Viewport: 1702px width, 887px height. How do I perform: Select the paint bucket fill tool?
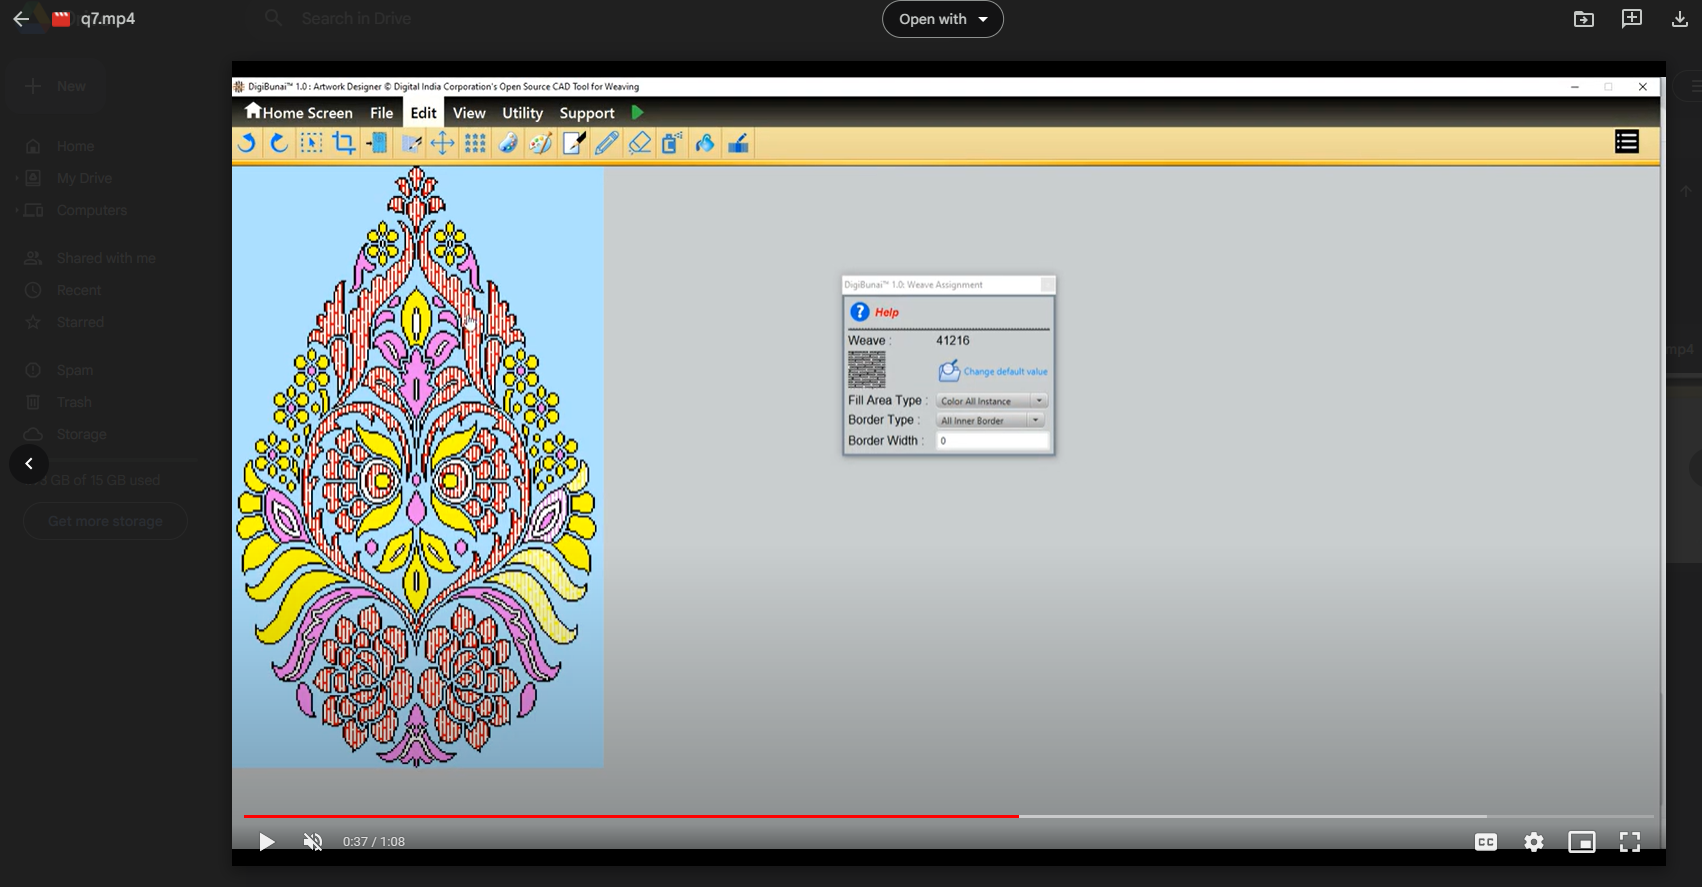tap(705, 143)
